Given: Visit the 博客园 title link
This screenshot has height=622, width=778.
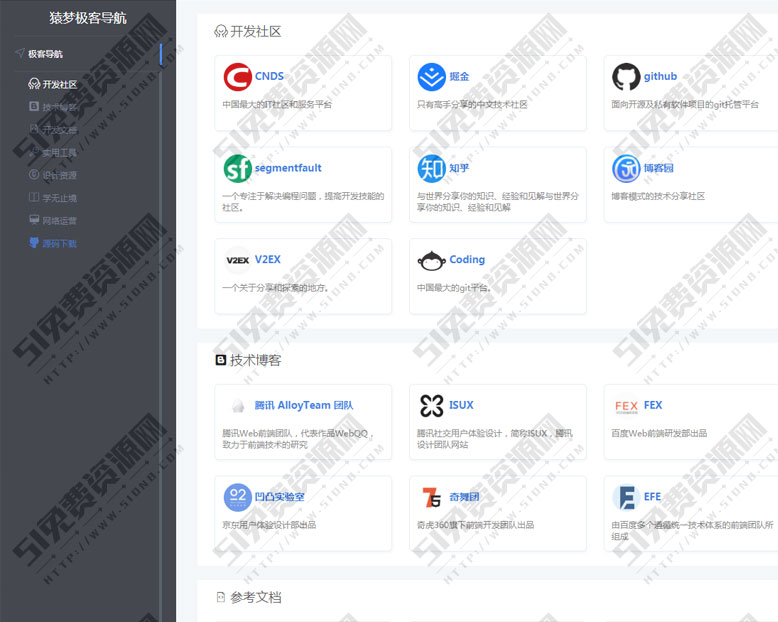Looking at the screenshot, I should (658, 168).
